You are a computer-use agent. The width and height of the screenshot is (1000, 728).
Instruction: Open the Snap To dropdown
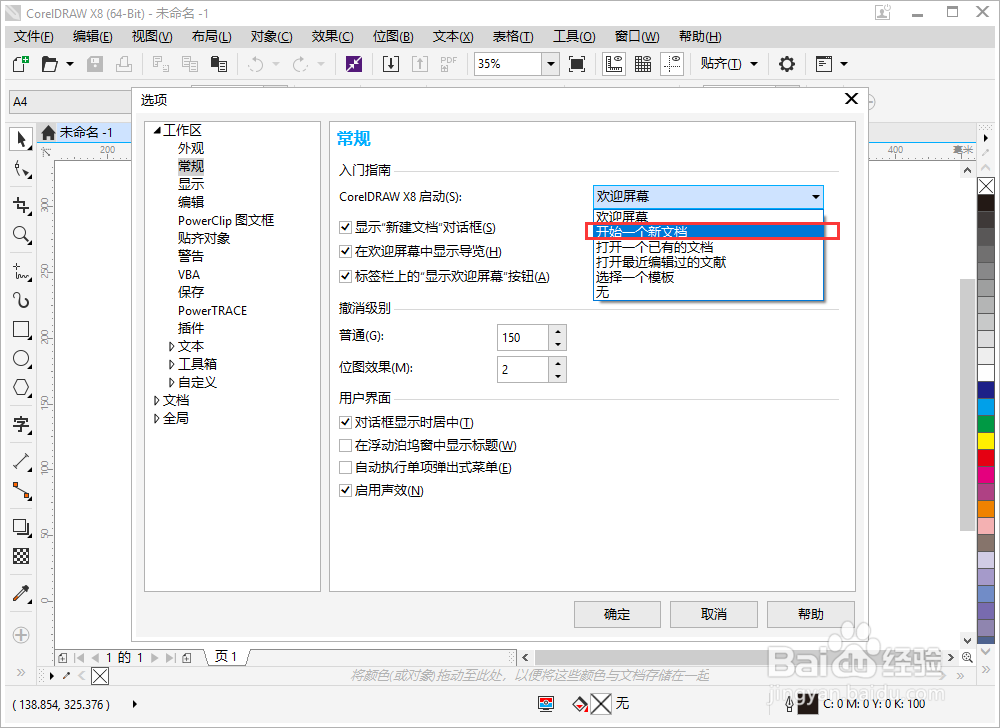754,64
